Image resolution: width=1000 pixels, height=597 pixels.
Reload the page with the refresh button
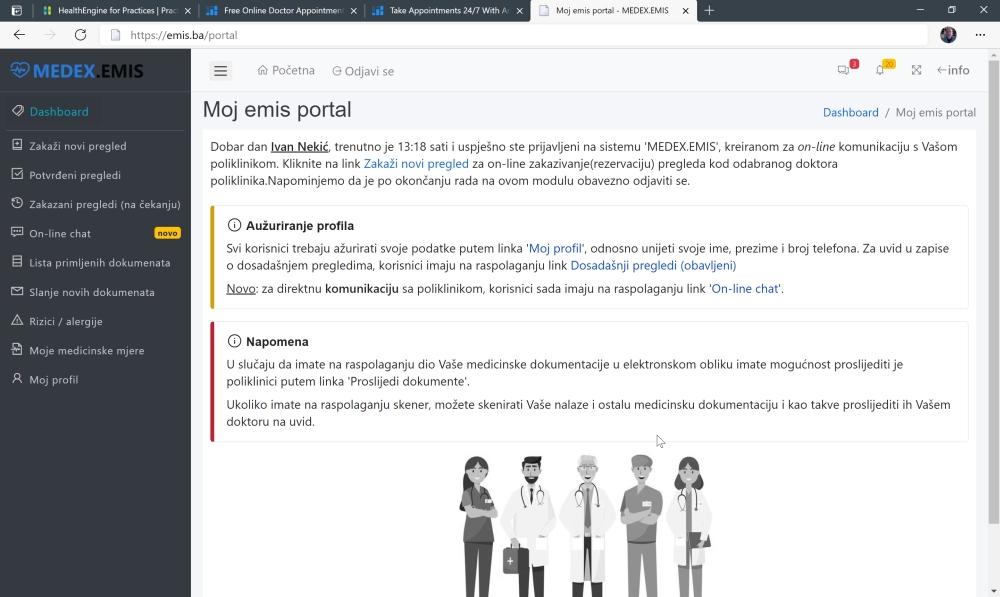[80, 35]
